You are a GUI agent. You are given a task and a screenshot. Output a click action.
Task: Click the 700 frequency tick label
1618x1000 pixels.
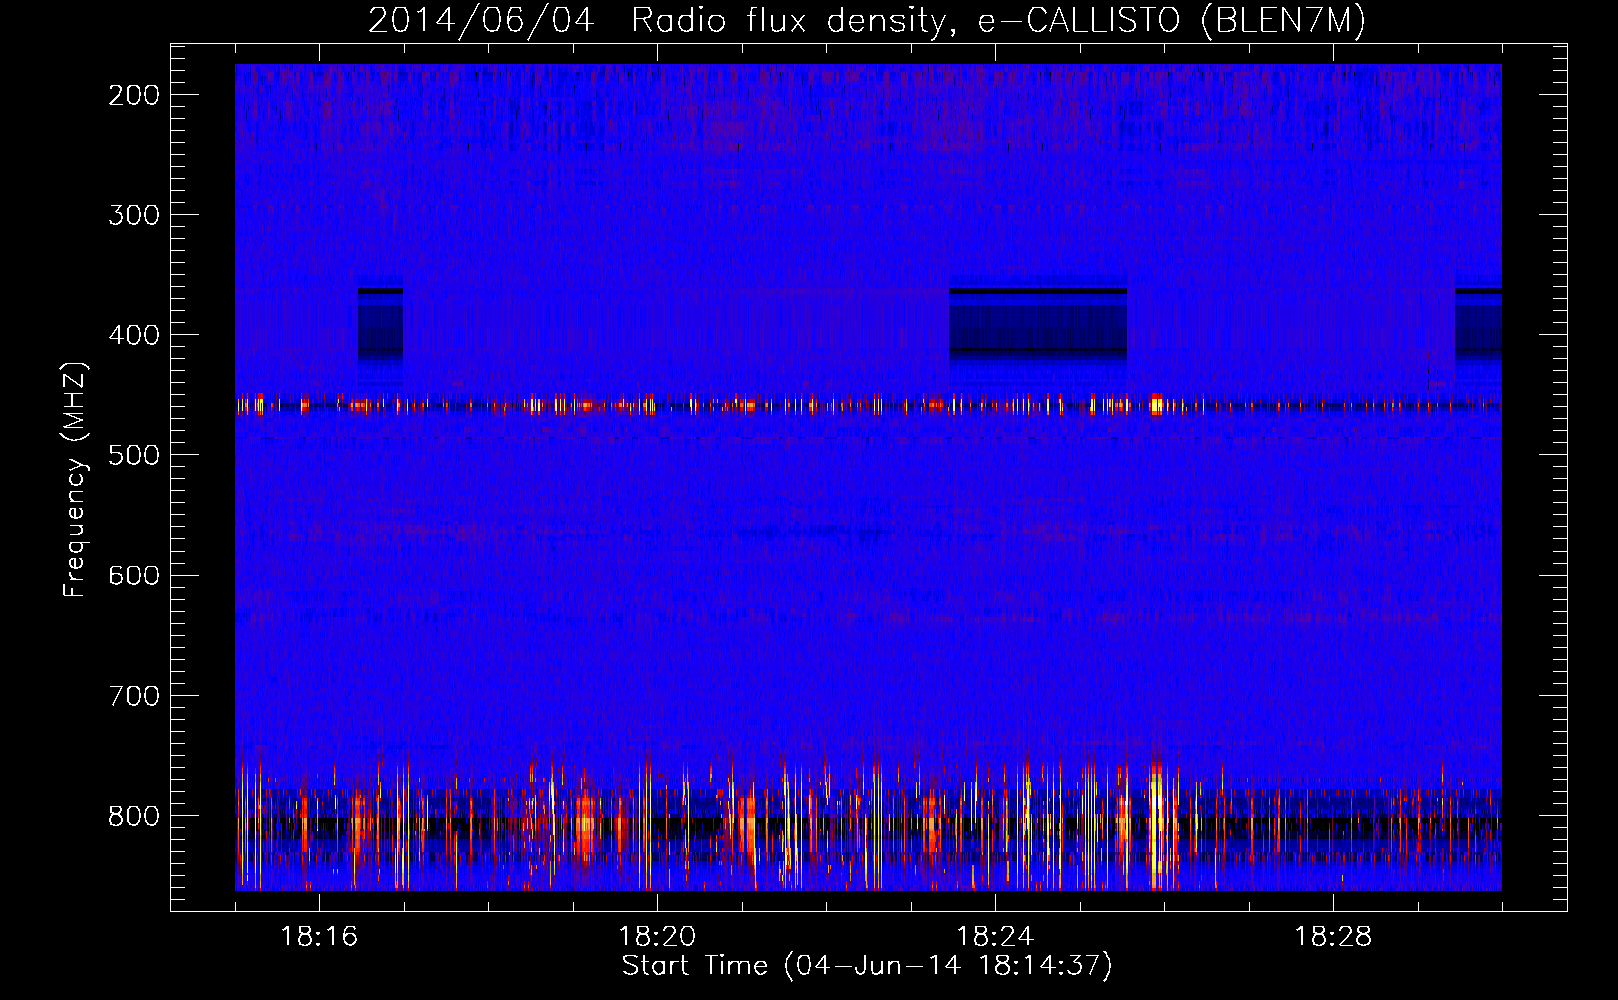(134, 695)
